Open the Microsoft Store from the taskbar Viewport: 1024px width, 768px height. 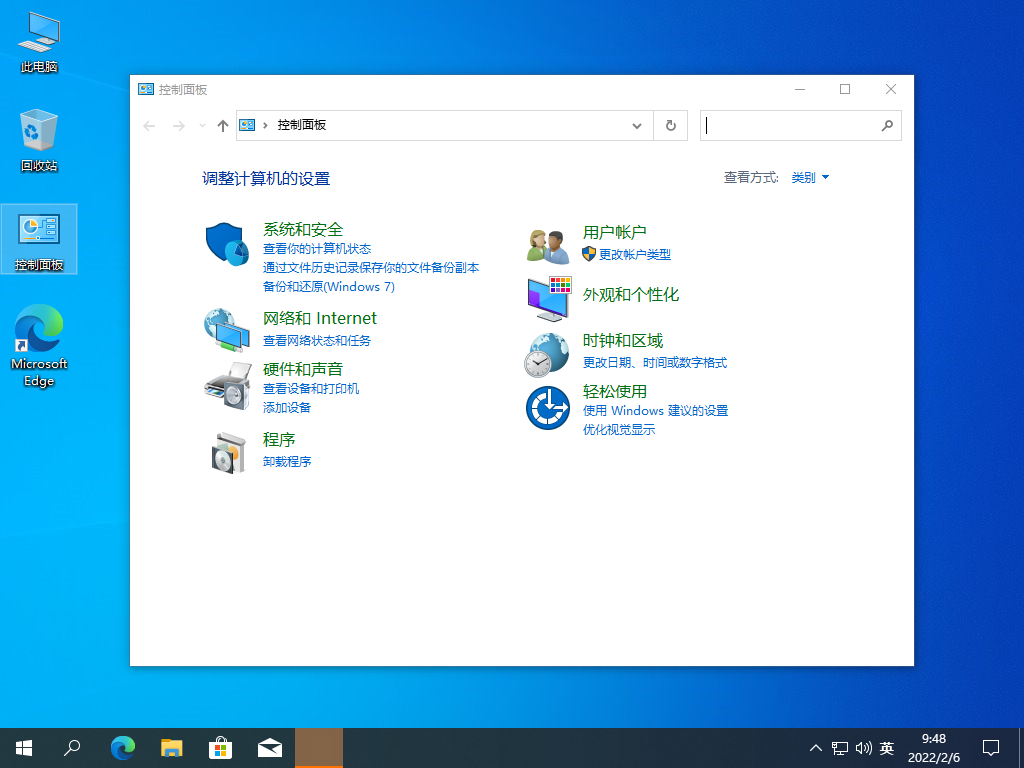click(x=220, y=747)
